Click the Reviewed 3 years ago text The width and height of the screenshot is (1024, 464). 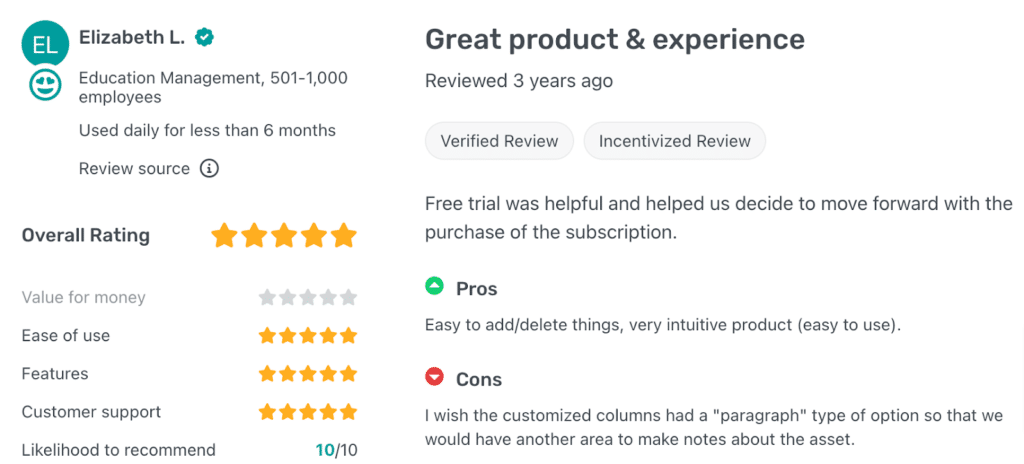[x=519, y=81]
